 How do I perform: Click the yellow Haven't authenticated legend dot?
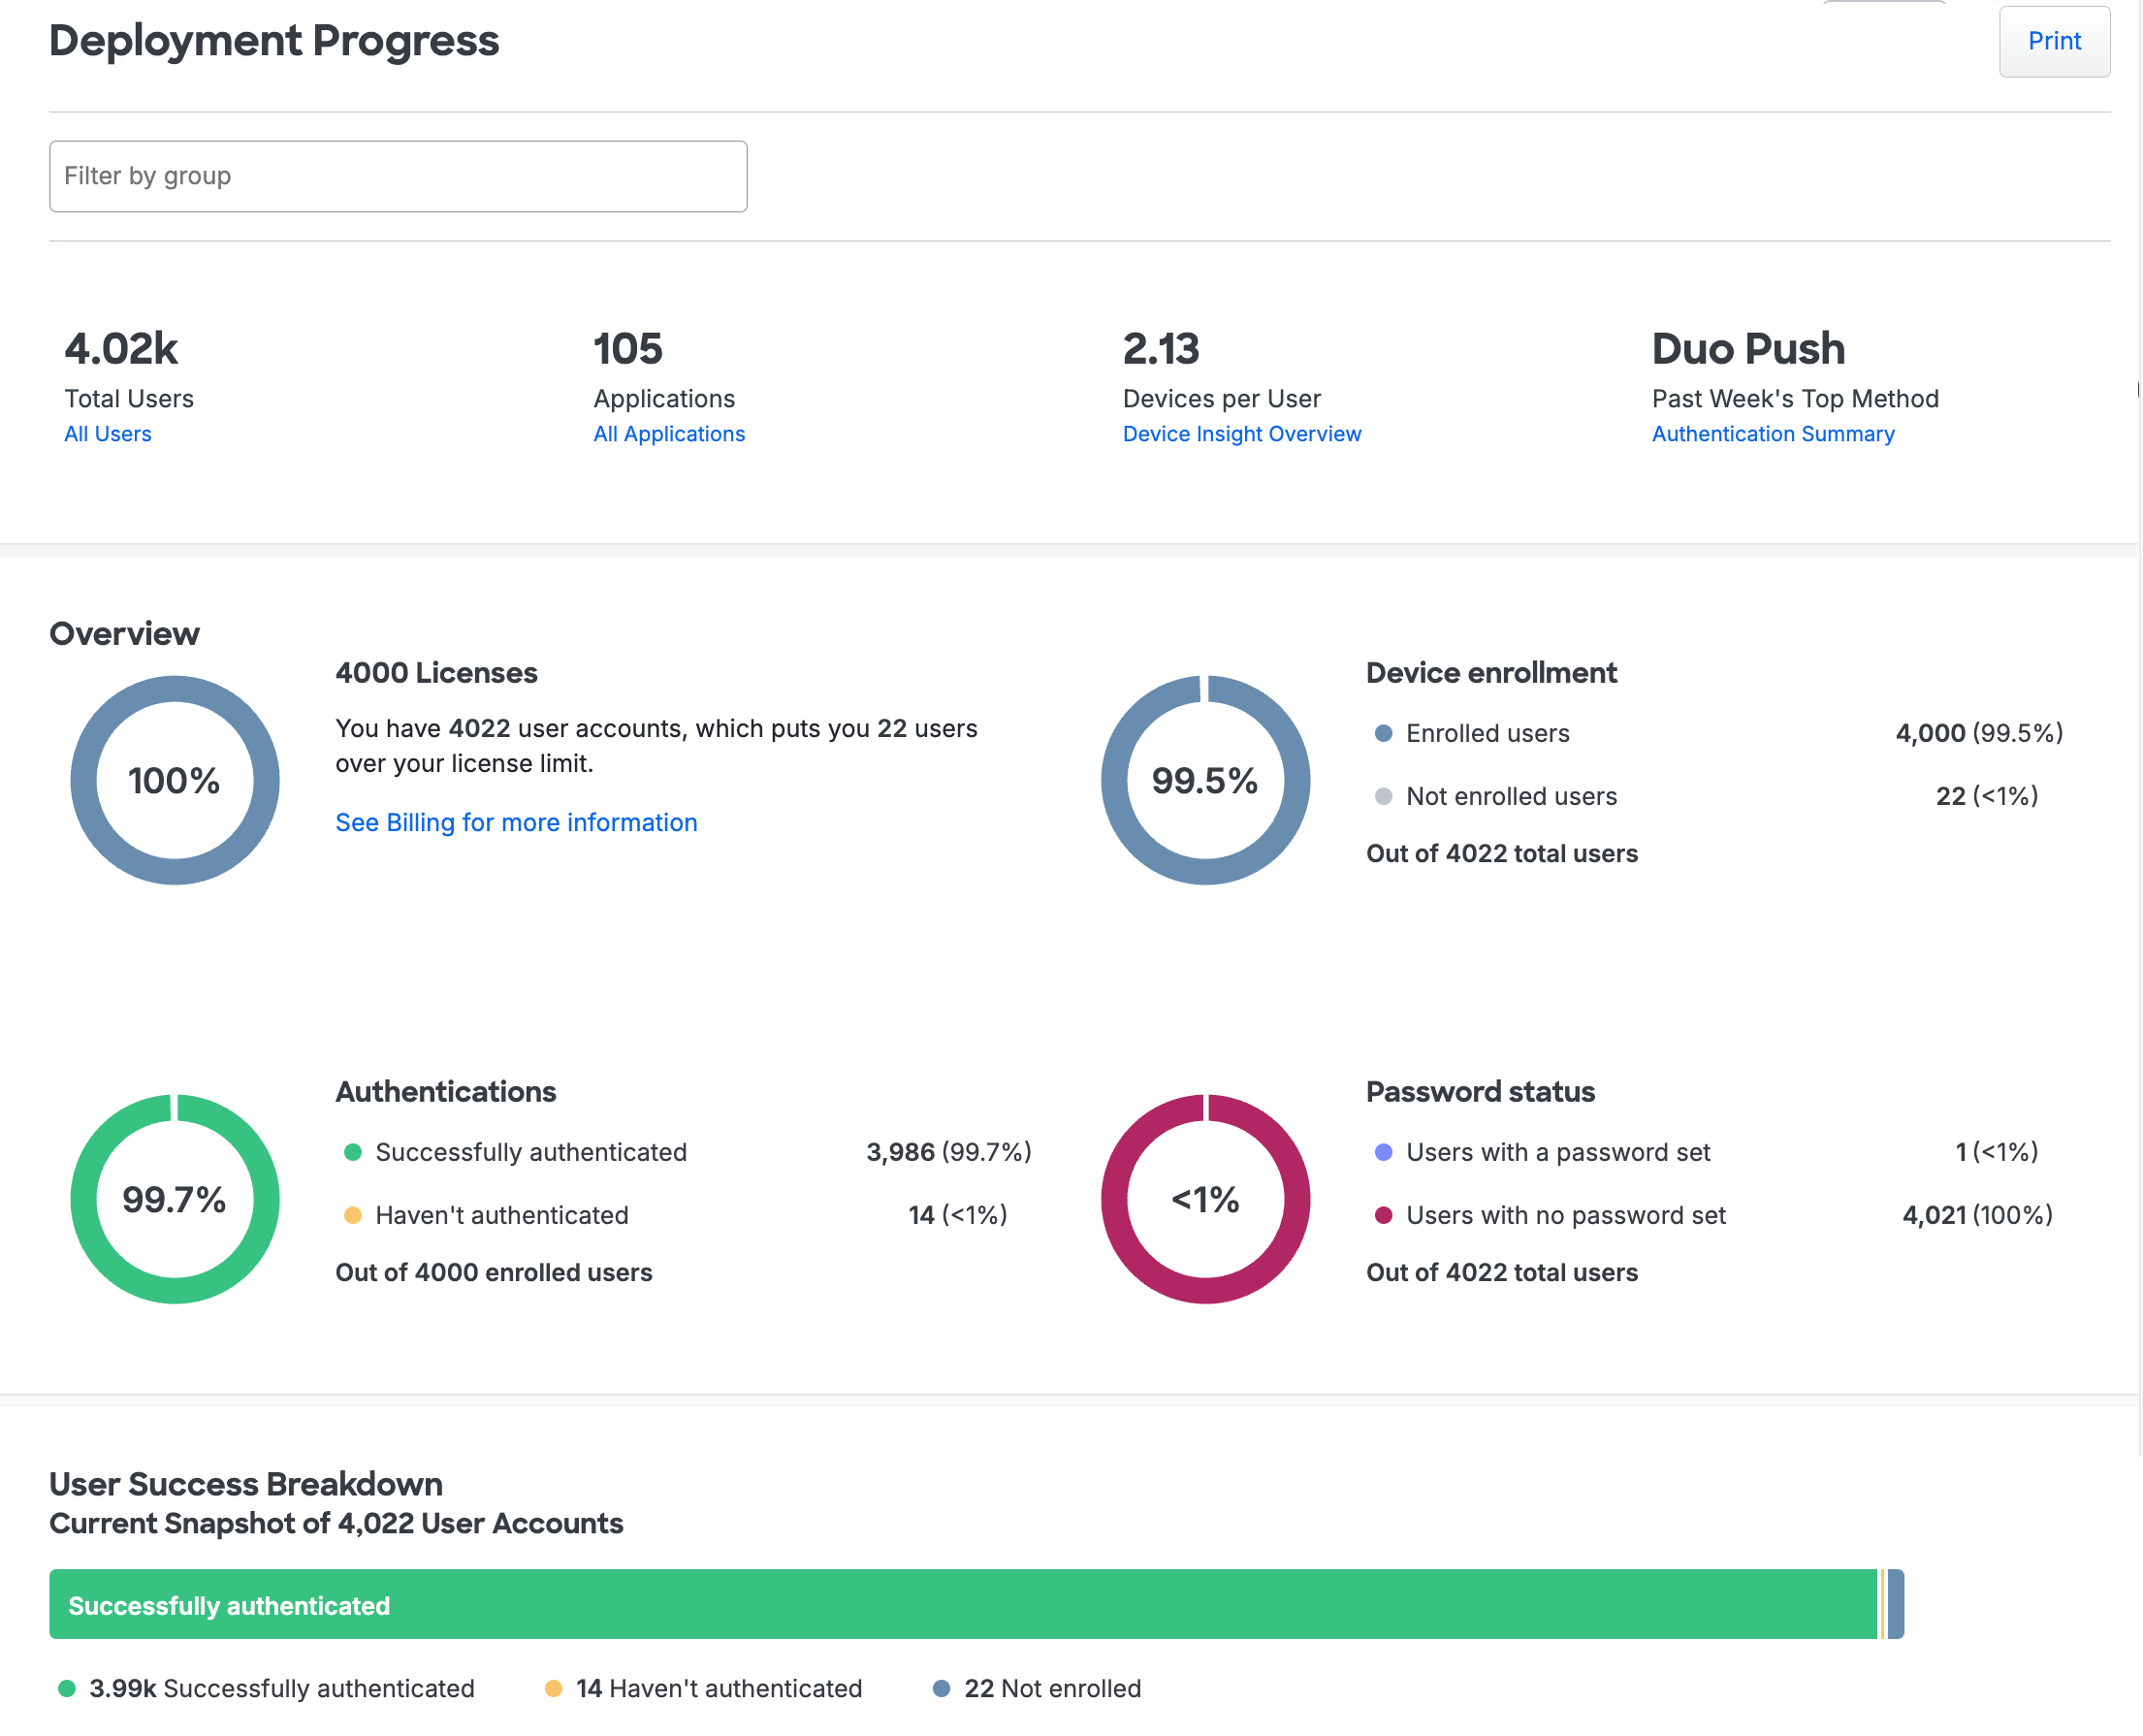(352, 1216)
